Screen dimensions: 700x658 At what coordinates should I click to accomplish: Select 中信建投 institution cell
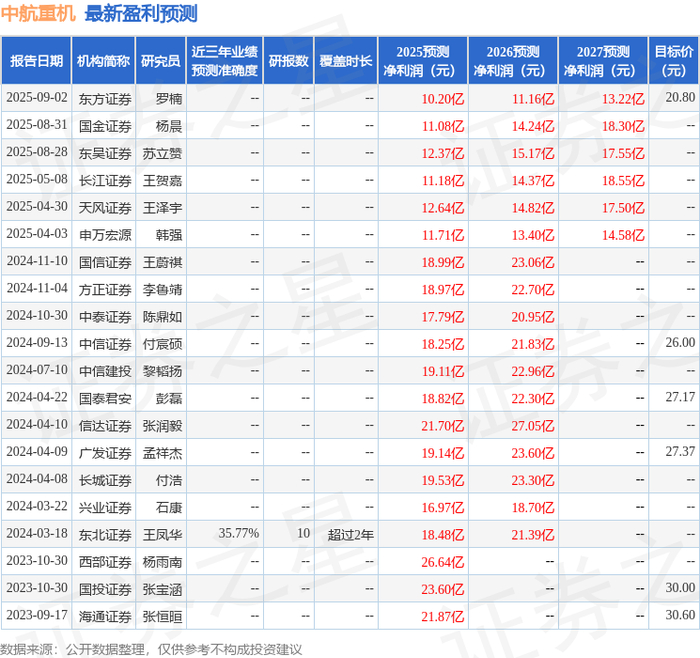coord(105,371)
